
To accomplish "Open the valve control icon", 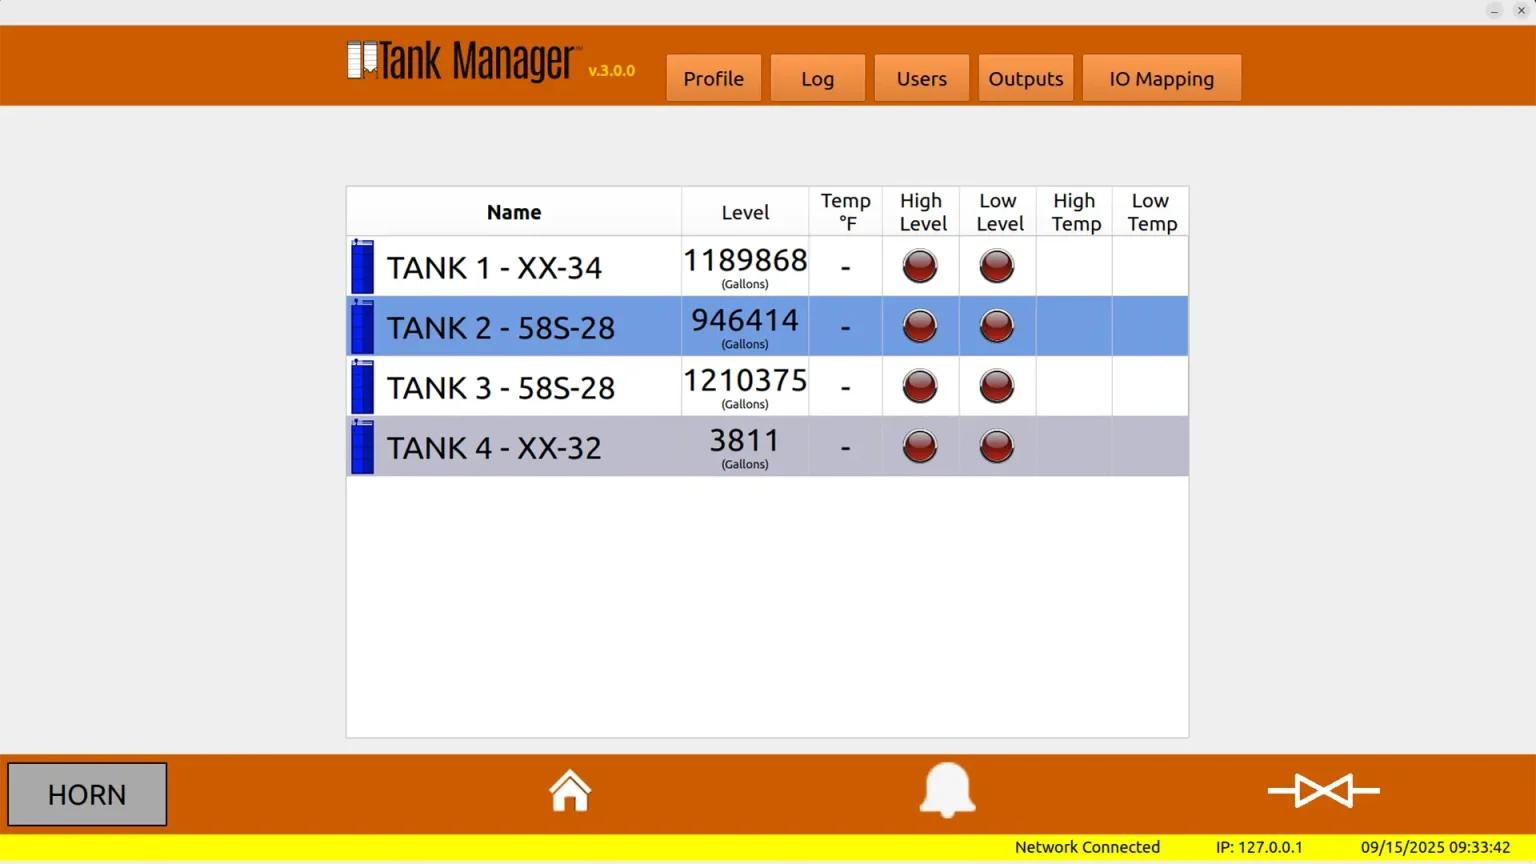I will (1323, 791).
